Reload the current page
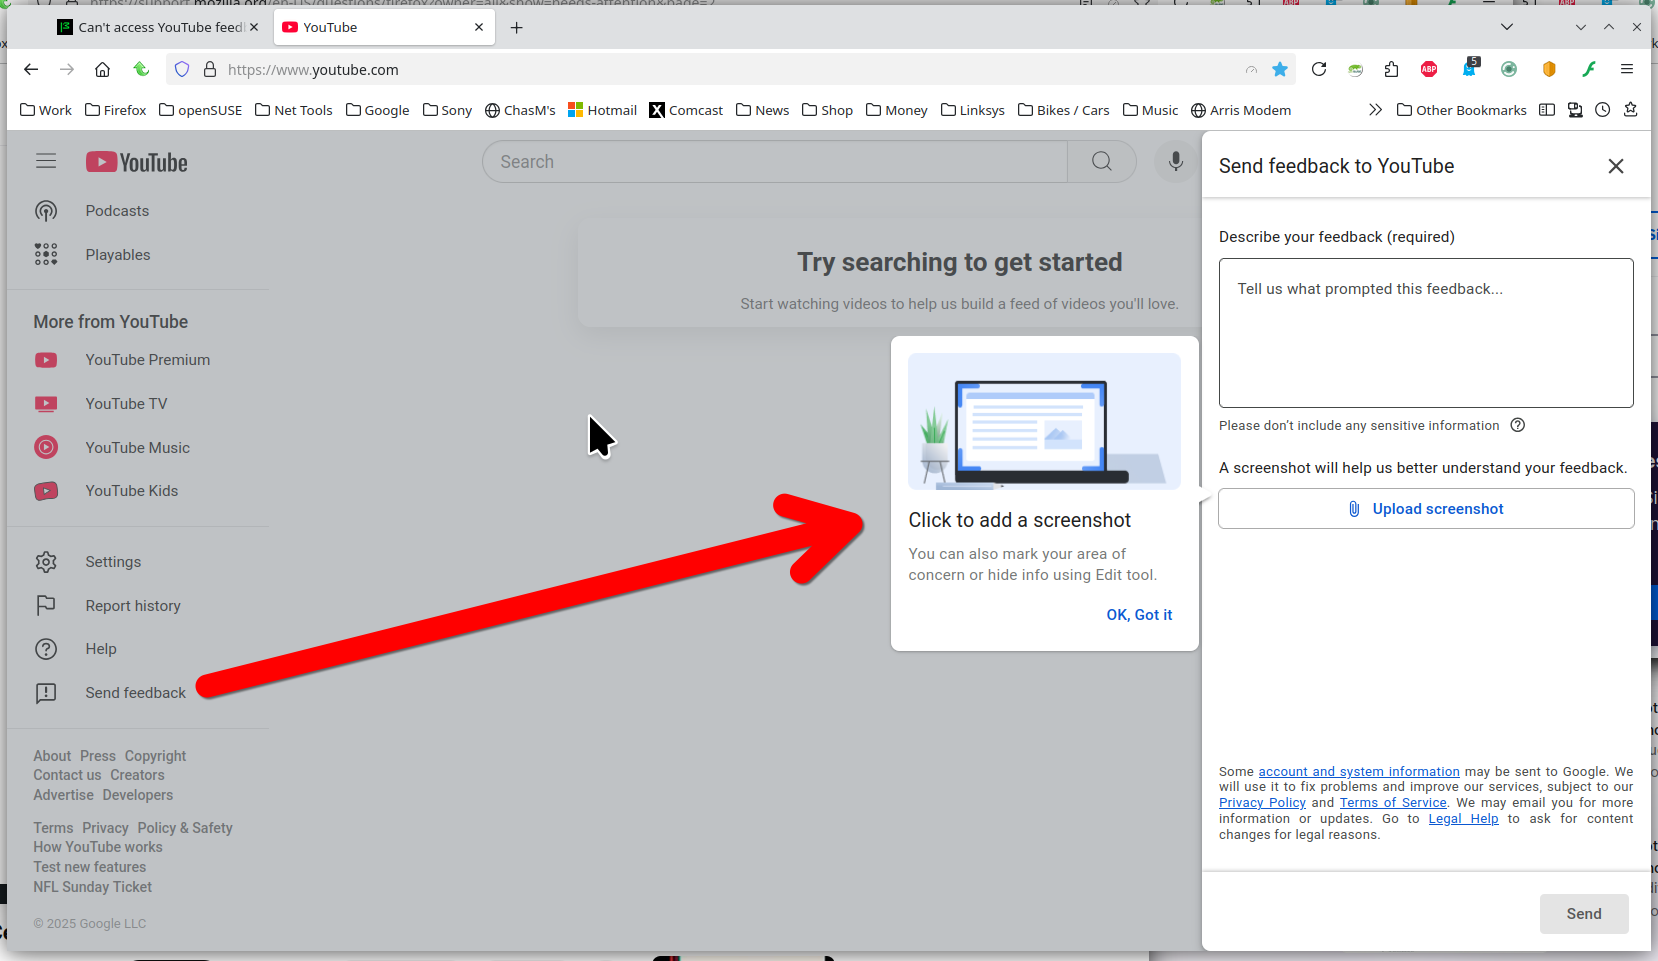Viewport: 1658px width, 961px height. tap(1319, 69)
